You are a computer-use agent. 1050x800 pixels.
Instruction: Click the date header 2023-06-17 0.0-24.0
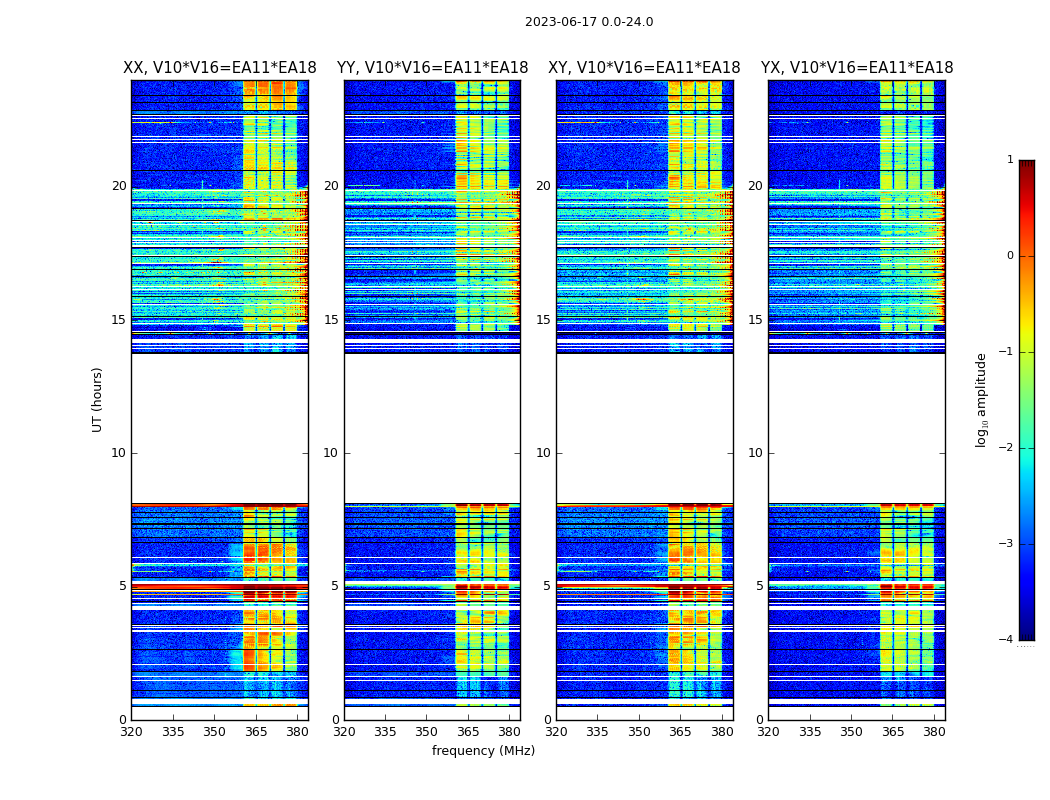589,22
